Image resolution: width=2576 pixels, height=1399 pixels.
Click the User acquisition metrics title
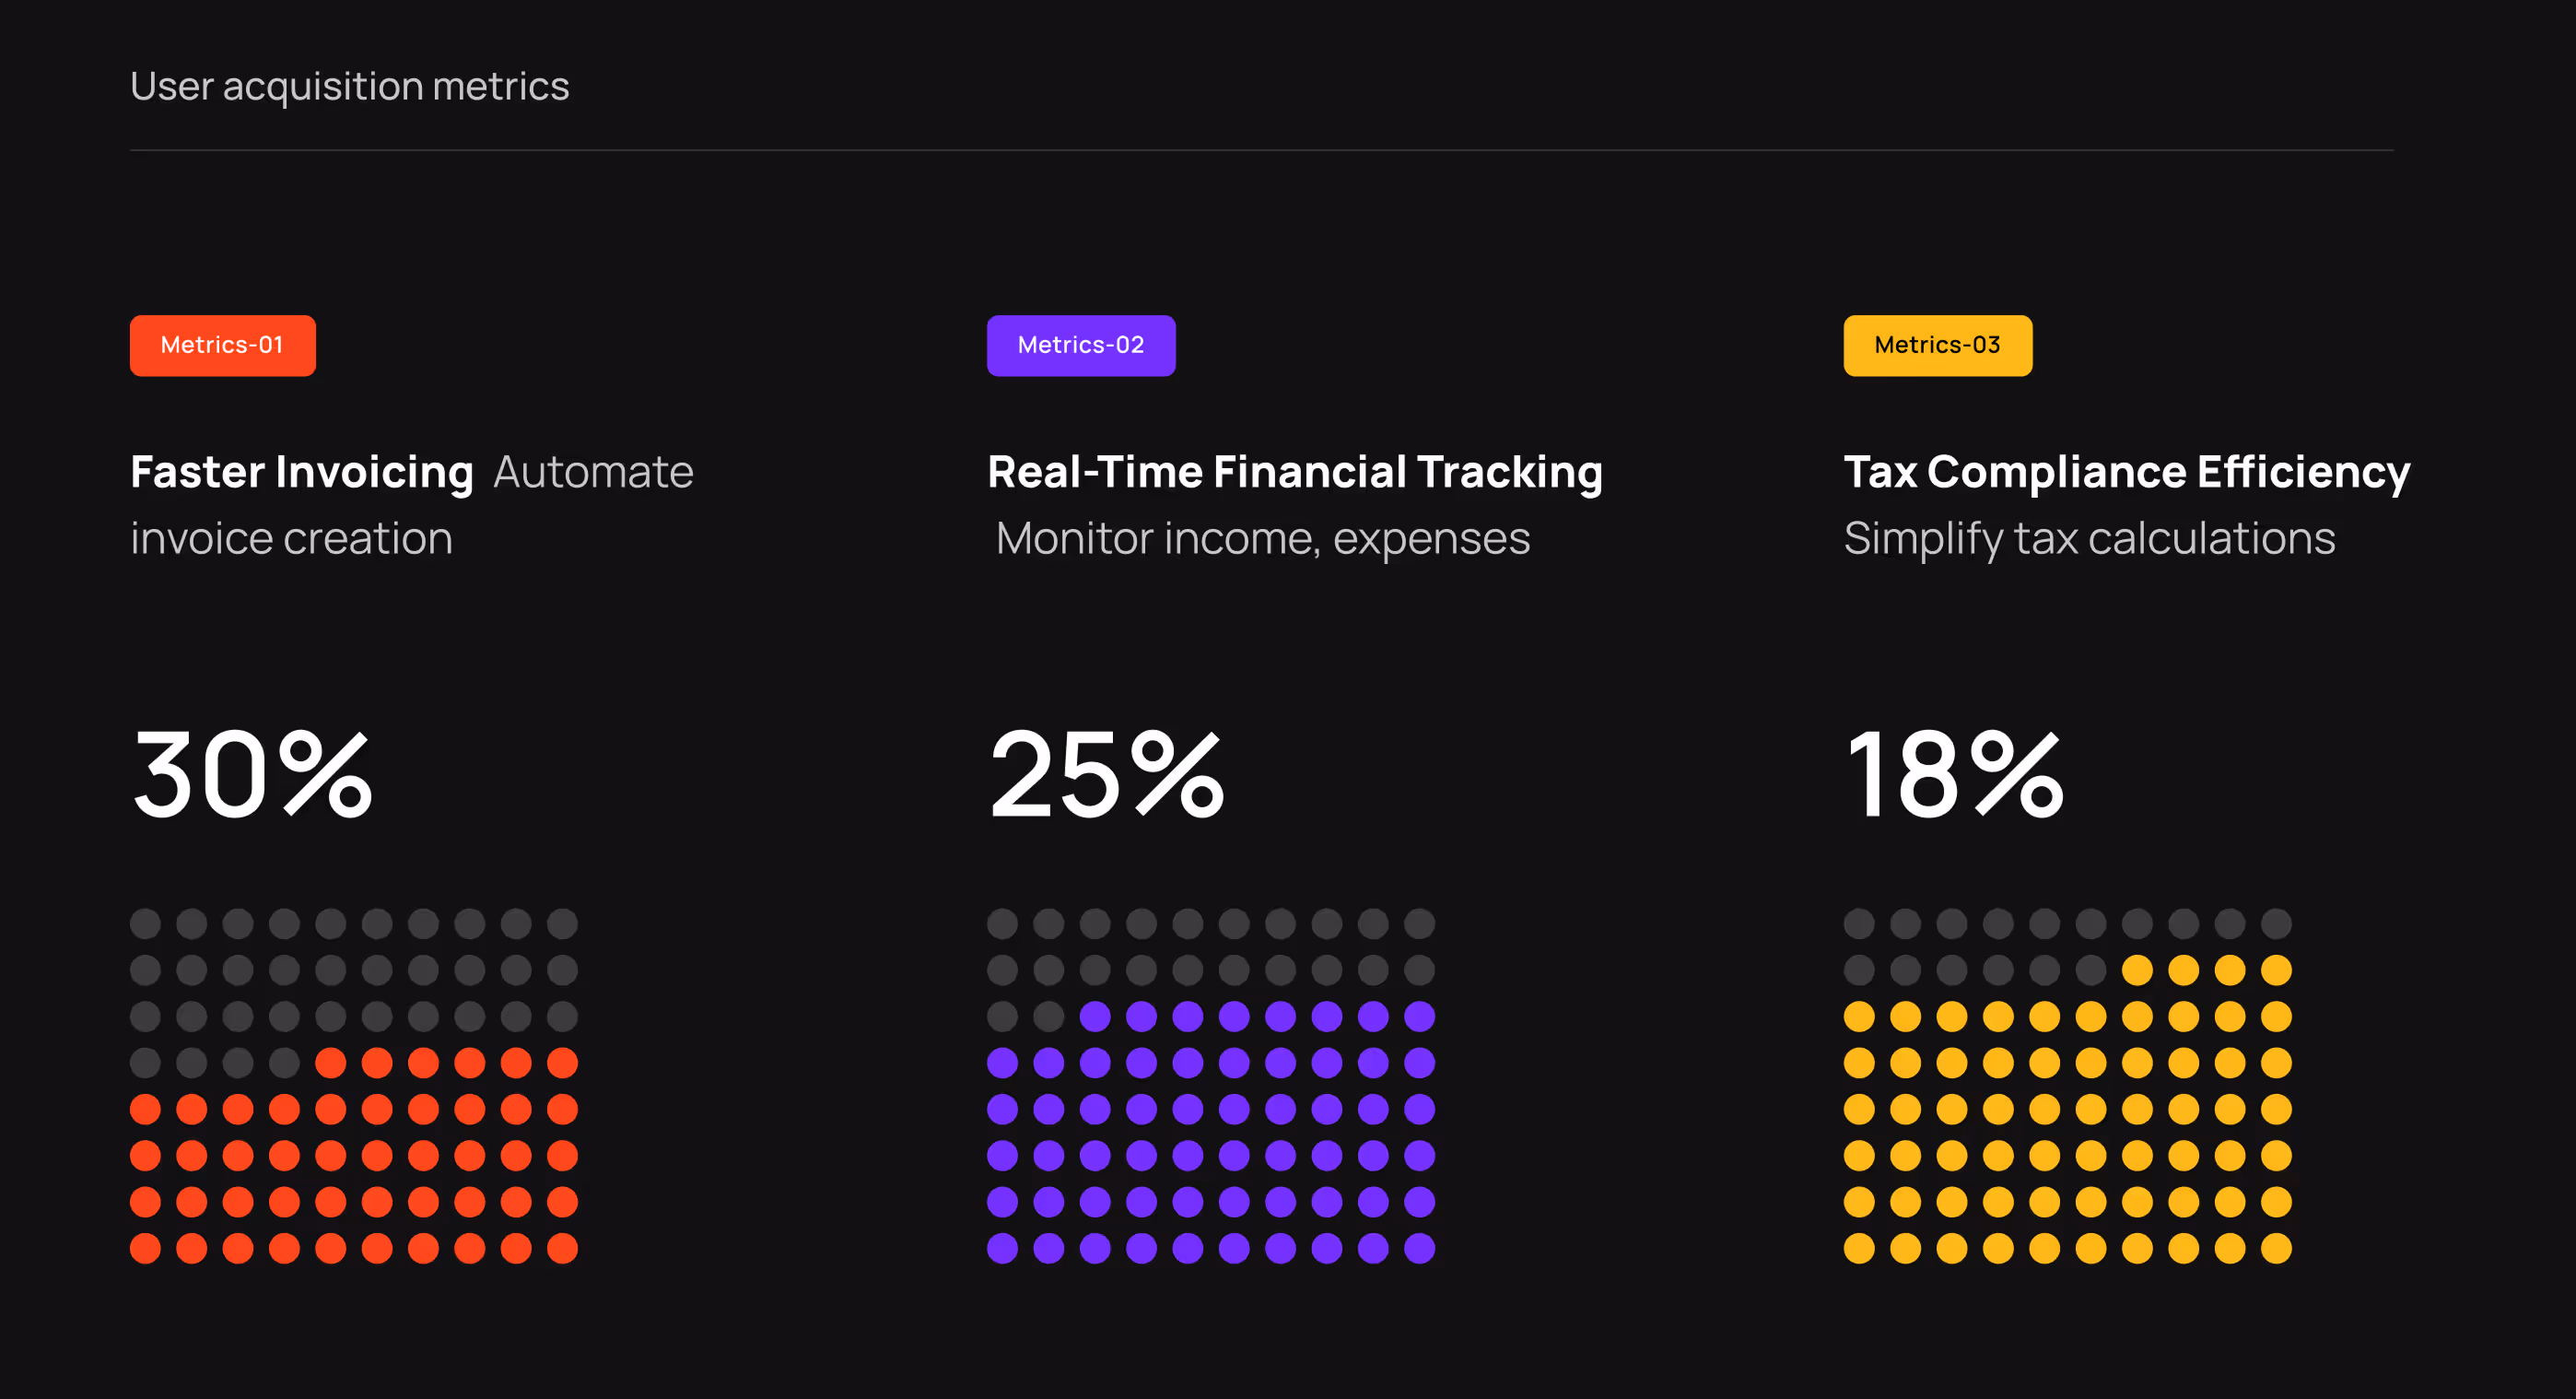tap(349, 86)
